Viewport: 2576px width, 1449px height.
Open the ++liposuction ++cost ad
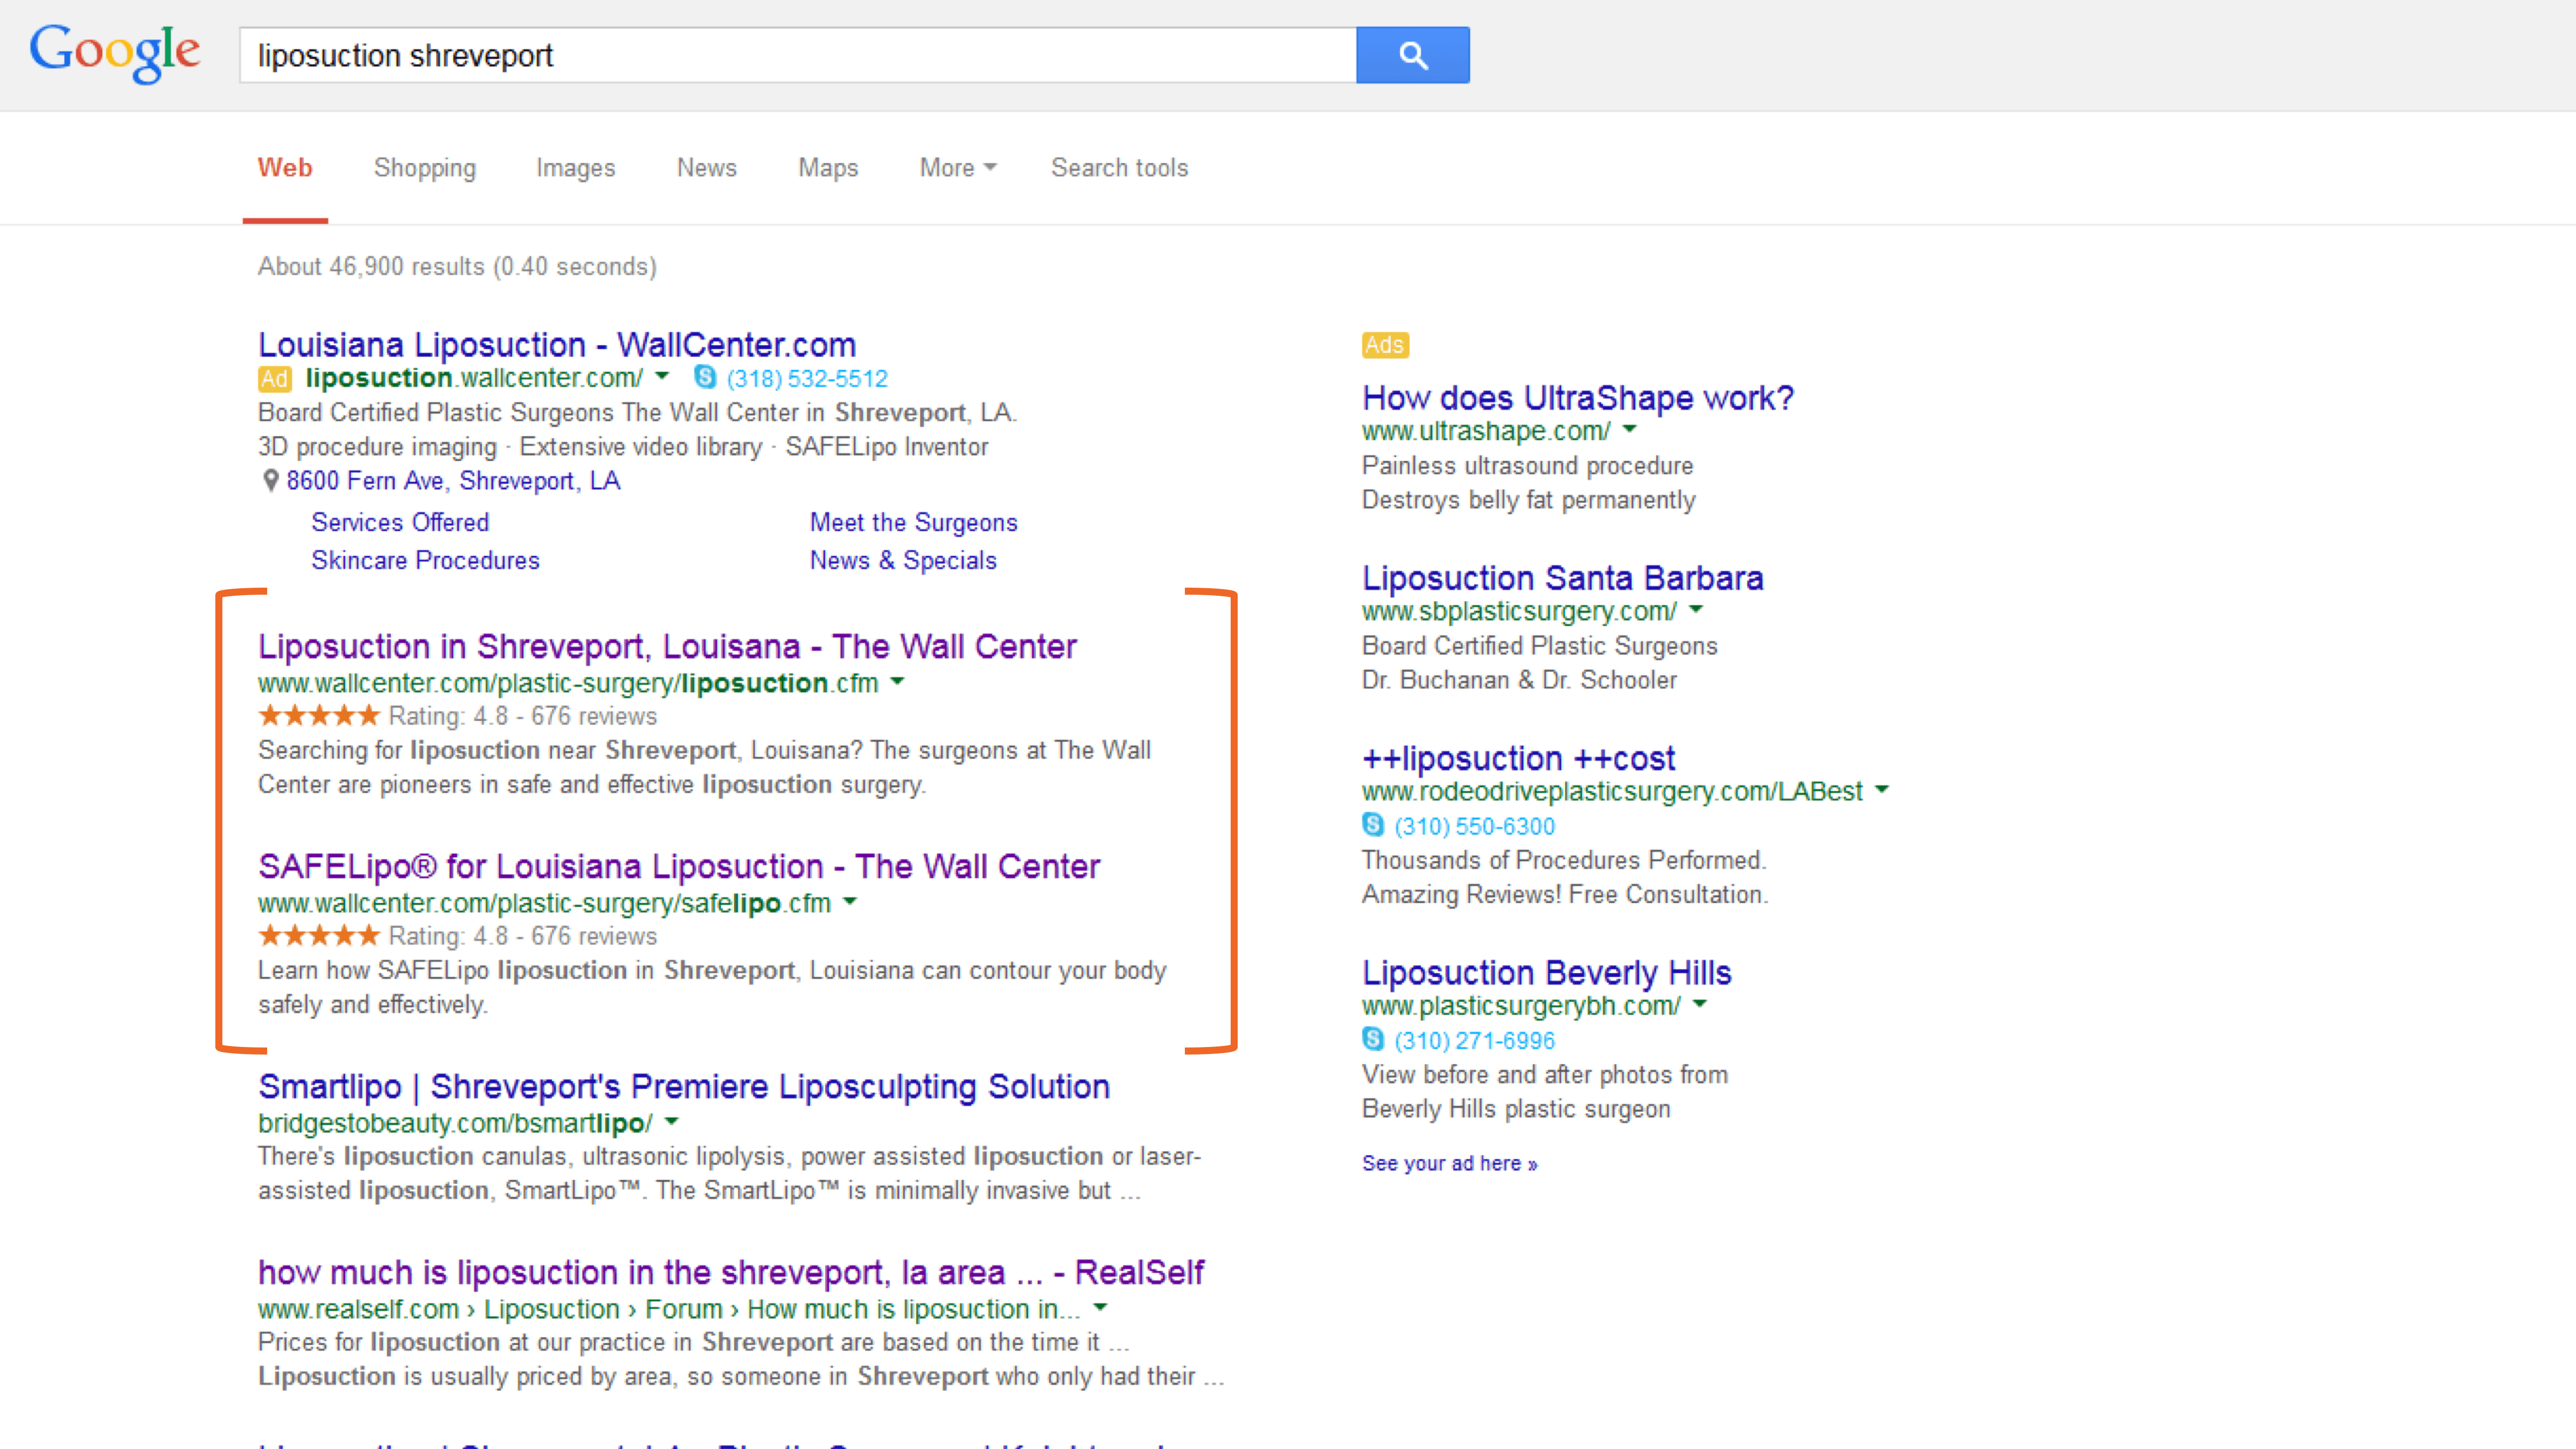point(1518,759)
